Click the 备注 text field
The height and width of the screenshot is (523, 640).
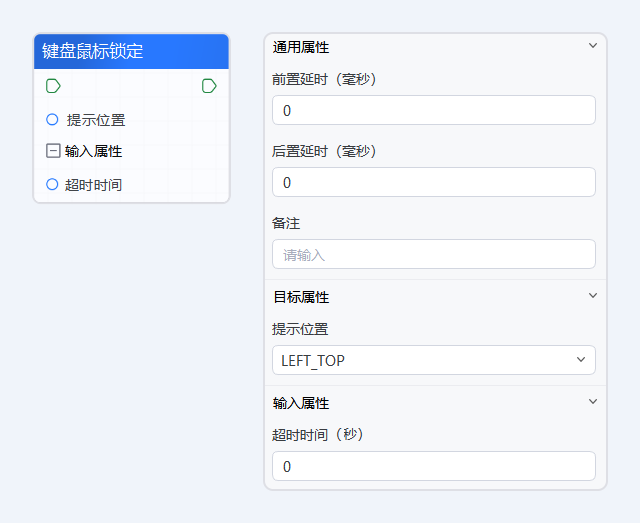tap(433, 254)
